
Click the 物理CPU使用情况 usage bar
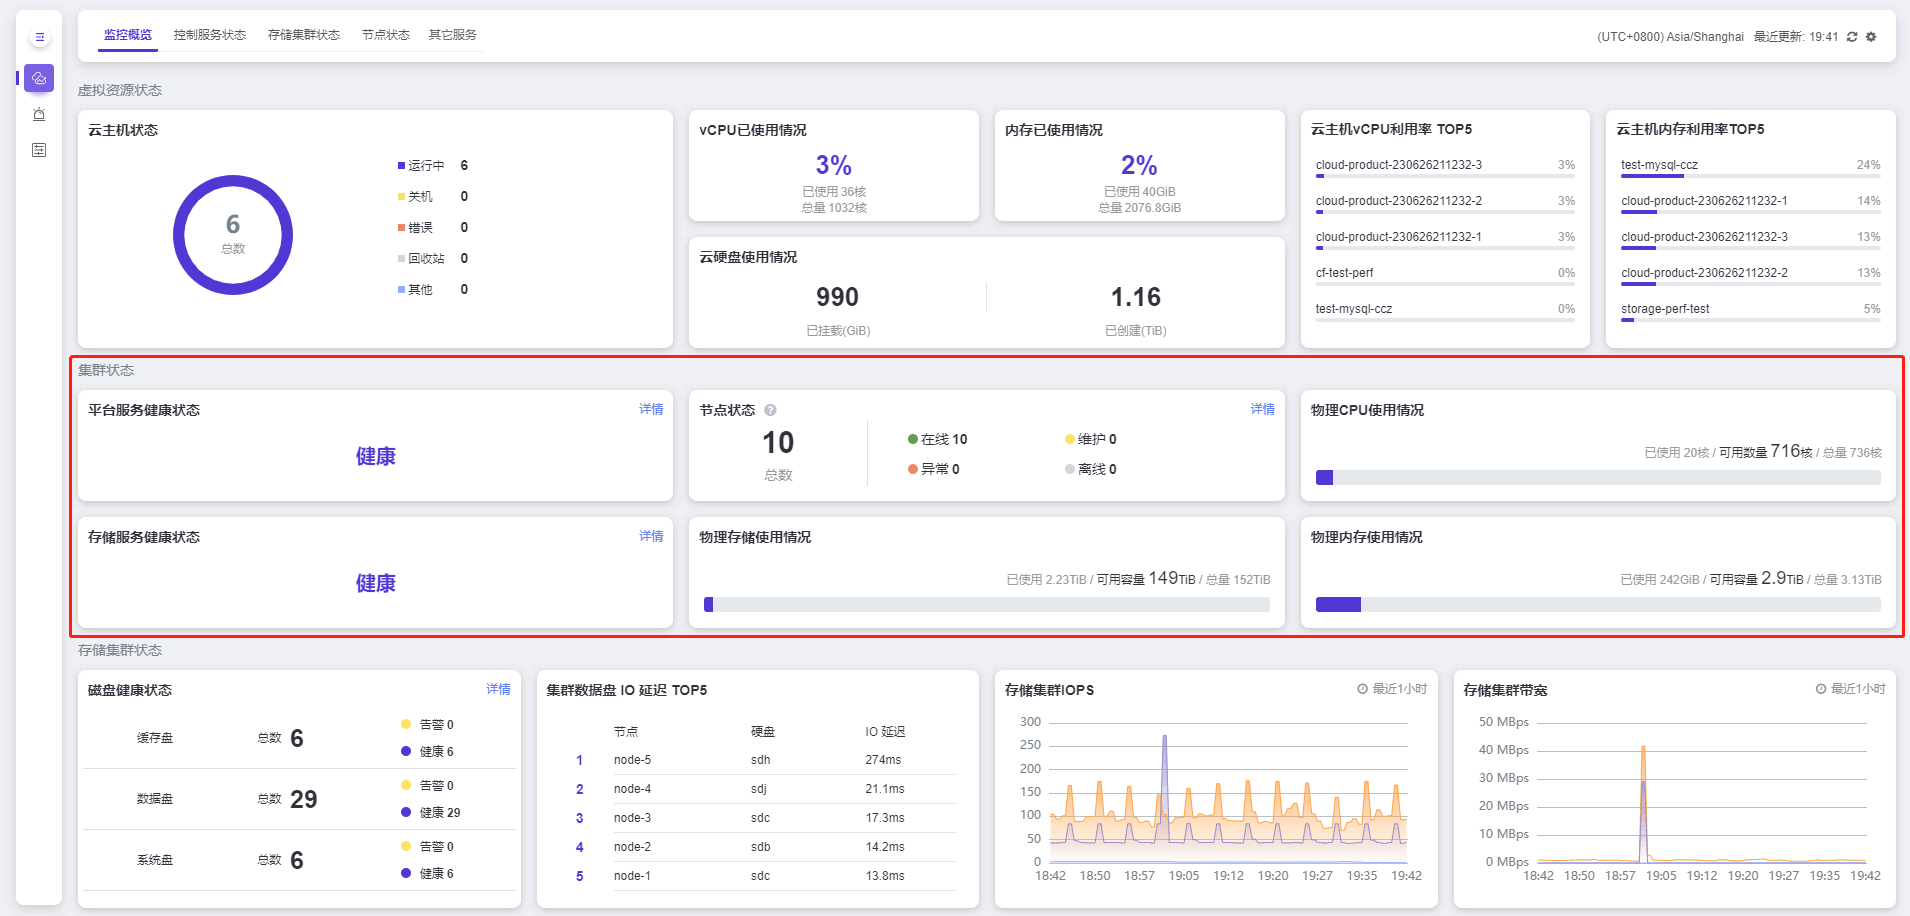tap(1597, 478)
